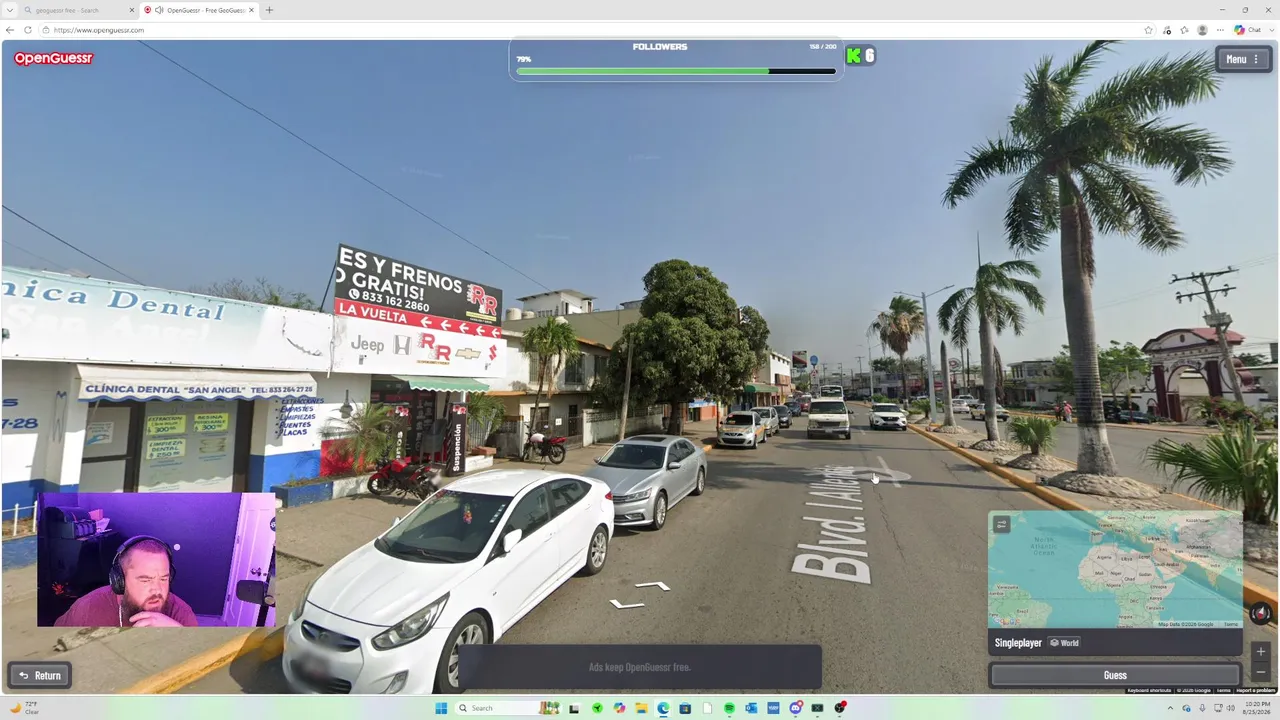Viewport: 1280px width, 720px height.
Task: Click the world guess map
Action: [x=1115, y=570]
